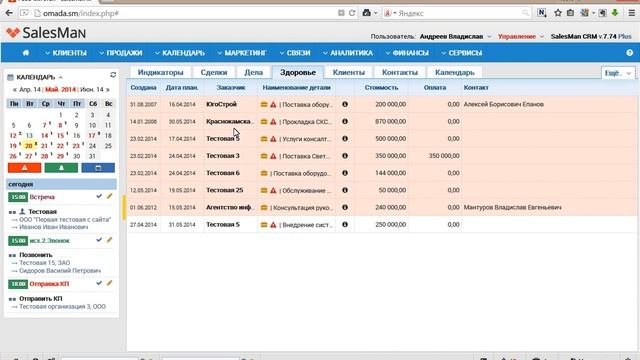This screenshot has height=360, width=640.
Task: Mark the Встреча task as done
Action: click(99, 196)
